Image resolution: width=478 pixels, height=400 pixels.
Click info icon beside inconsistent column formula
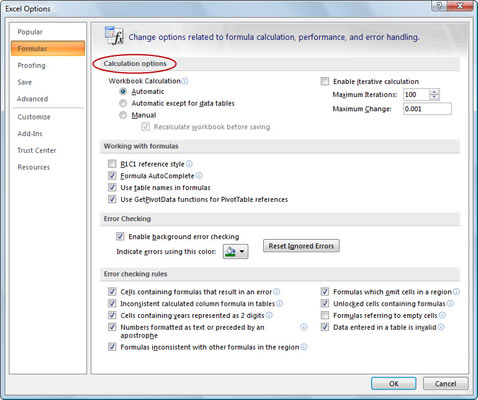(280, 303)
